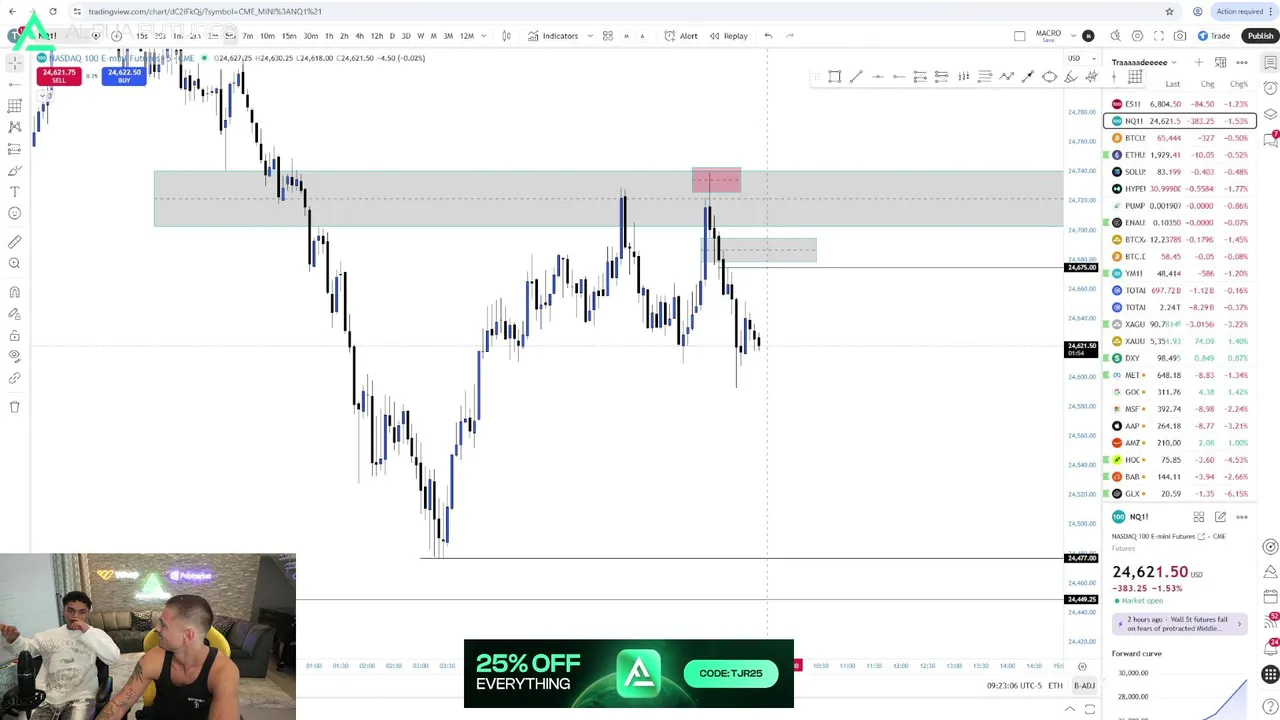The image size is (1280, 720).
Task: Open the Indicators dialog
Action: coord(553,36)
